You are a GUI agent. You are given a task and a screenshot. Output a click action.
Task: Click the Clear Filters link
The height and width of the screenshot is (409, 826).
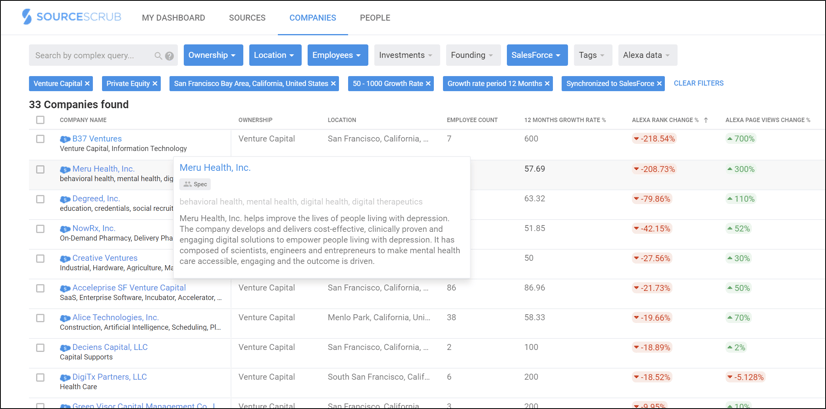tap(698, 84)
